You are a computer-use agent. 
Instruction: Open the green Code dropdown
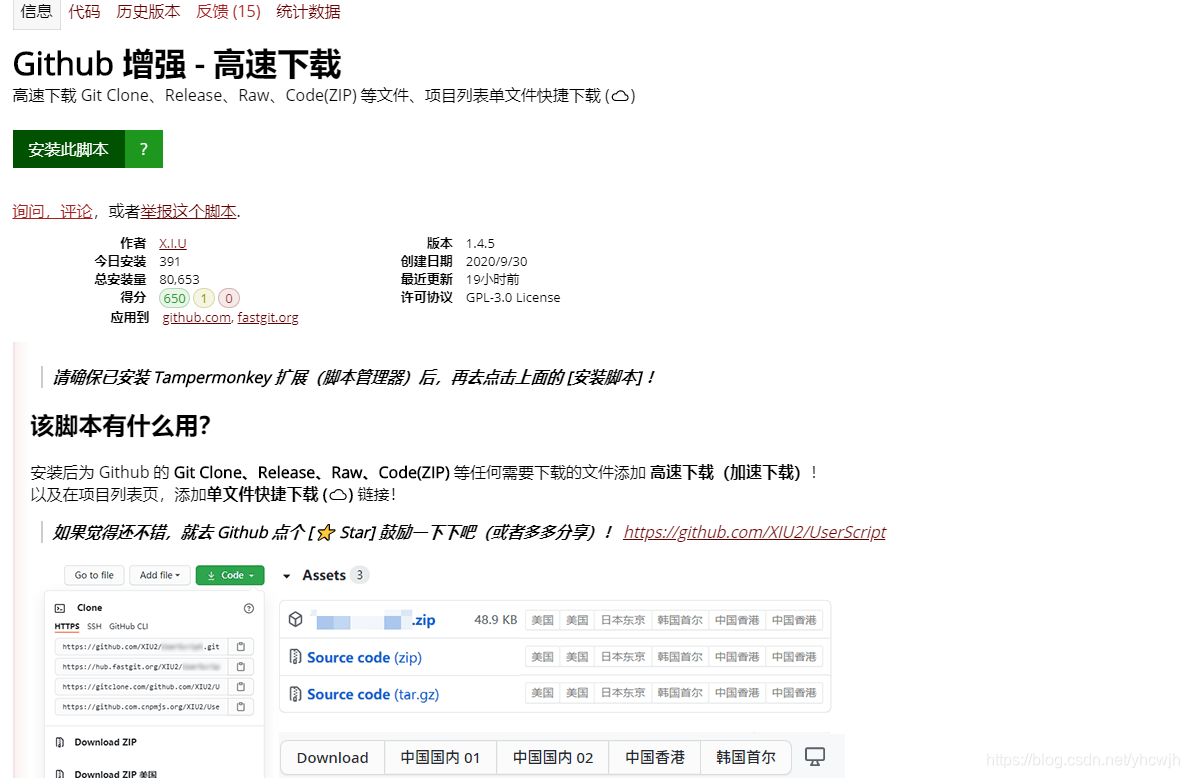click(231, 576)
